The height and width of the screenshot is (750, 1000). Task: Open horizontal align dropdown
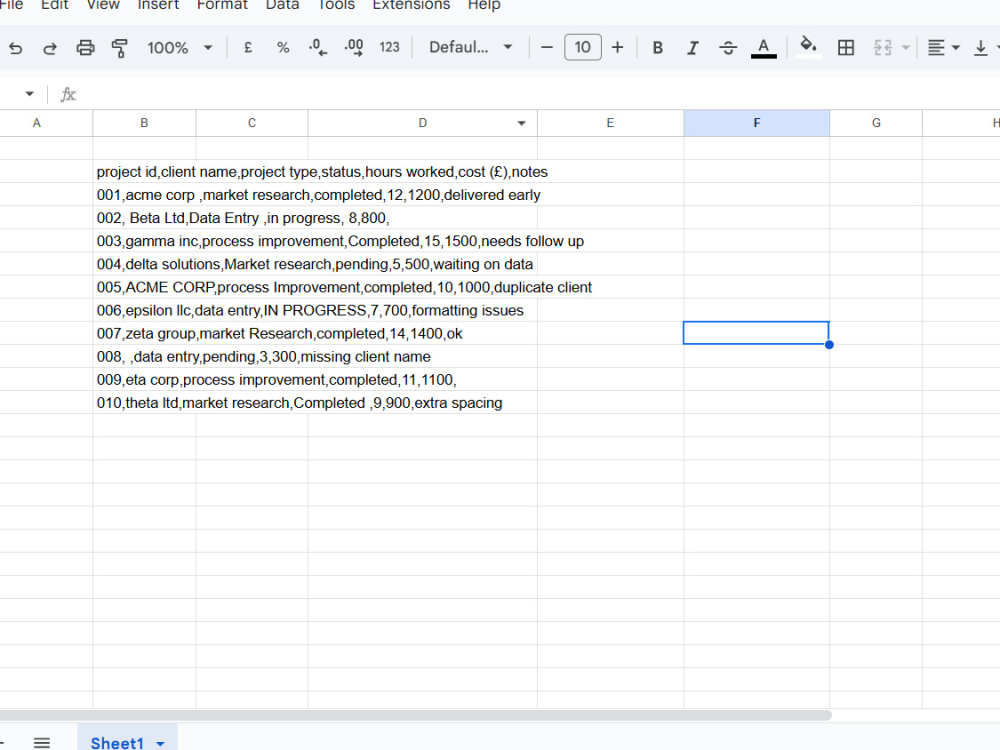coord(943,48)
